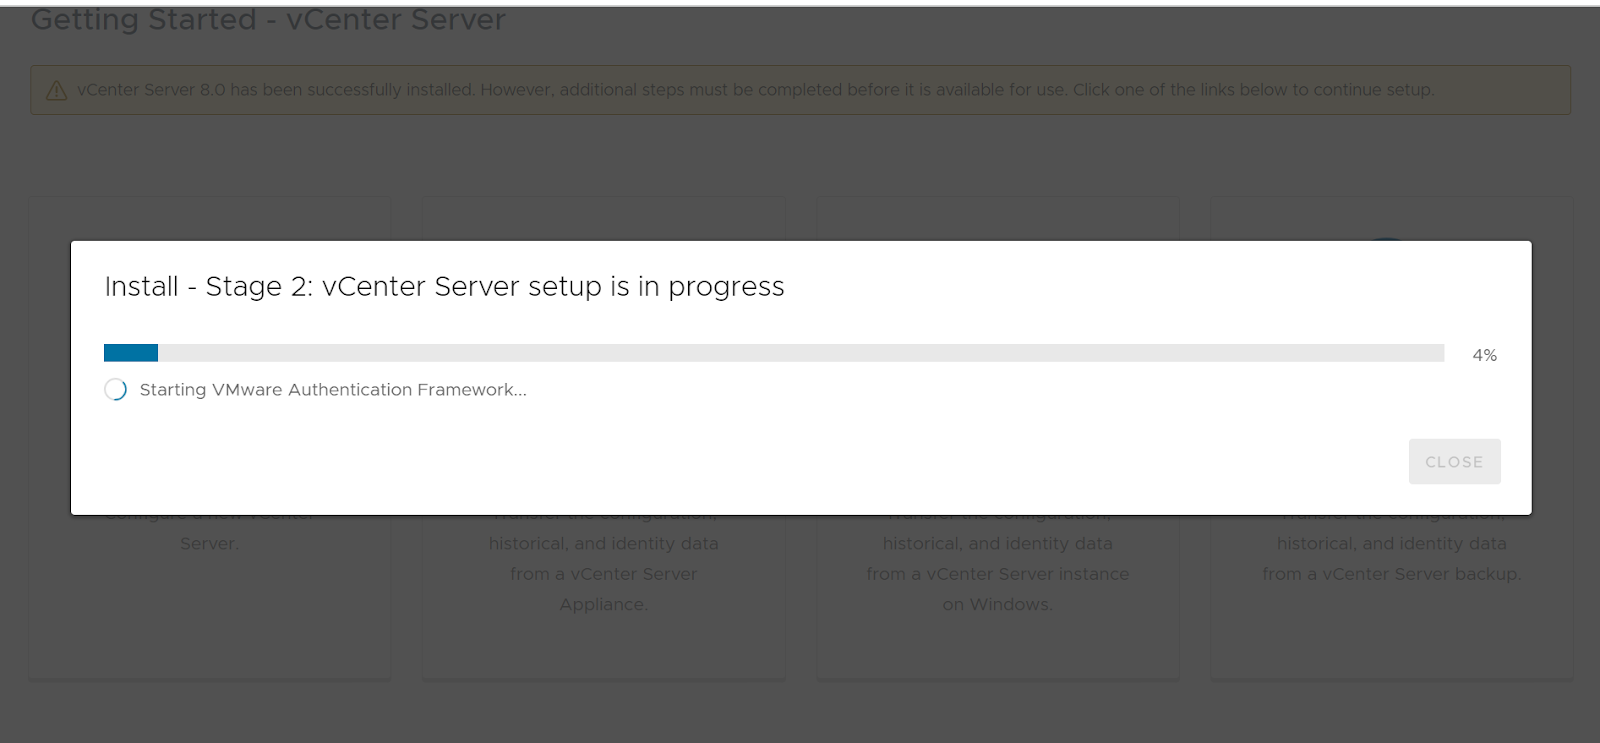Click the warning triangle icon in banner
The width and height of the screenshot is (1600, 743).
[57, 90]
